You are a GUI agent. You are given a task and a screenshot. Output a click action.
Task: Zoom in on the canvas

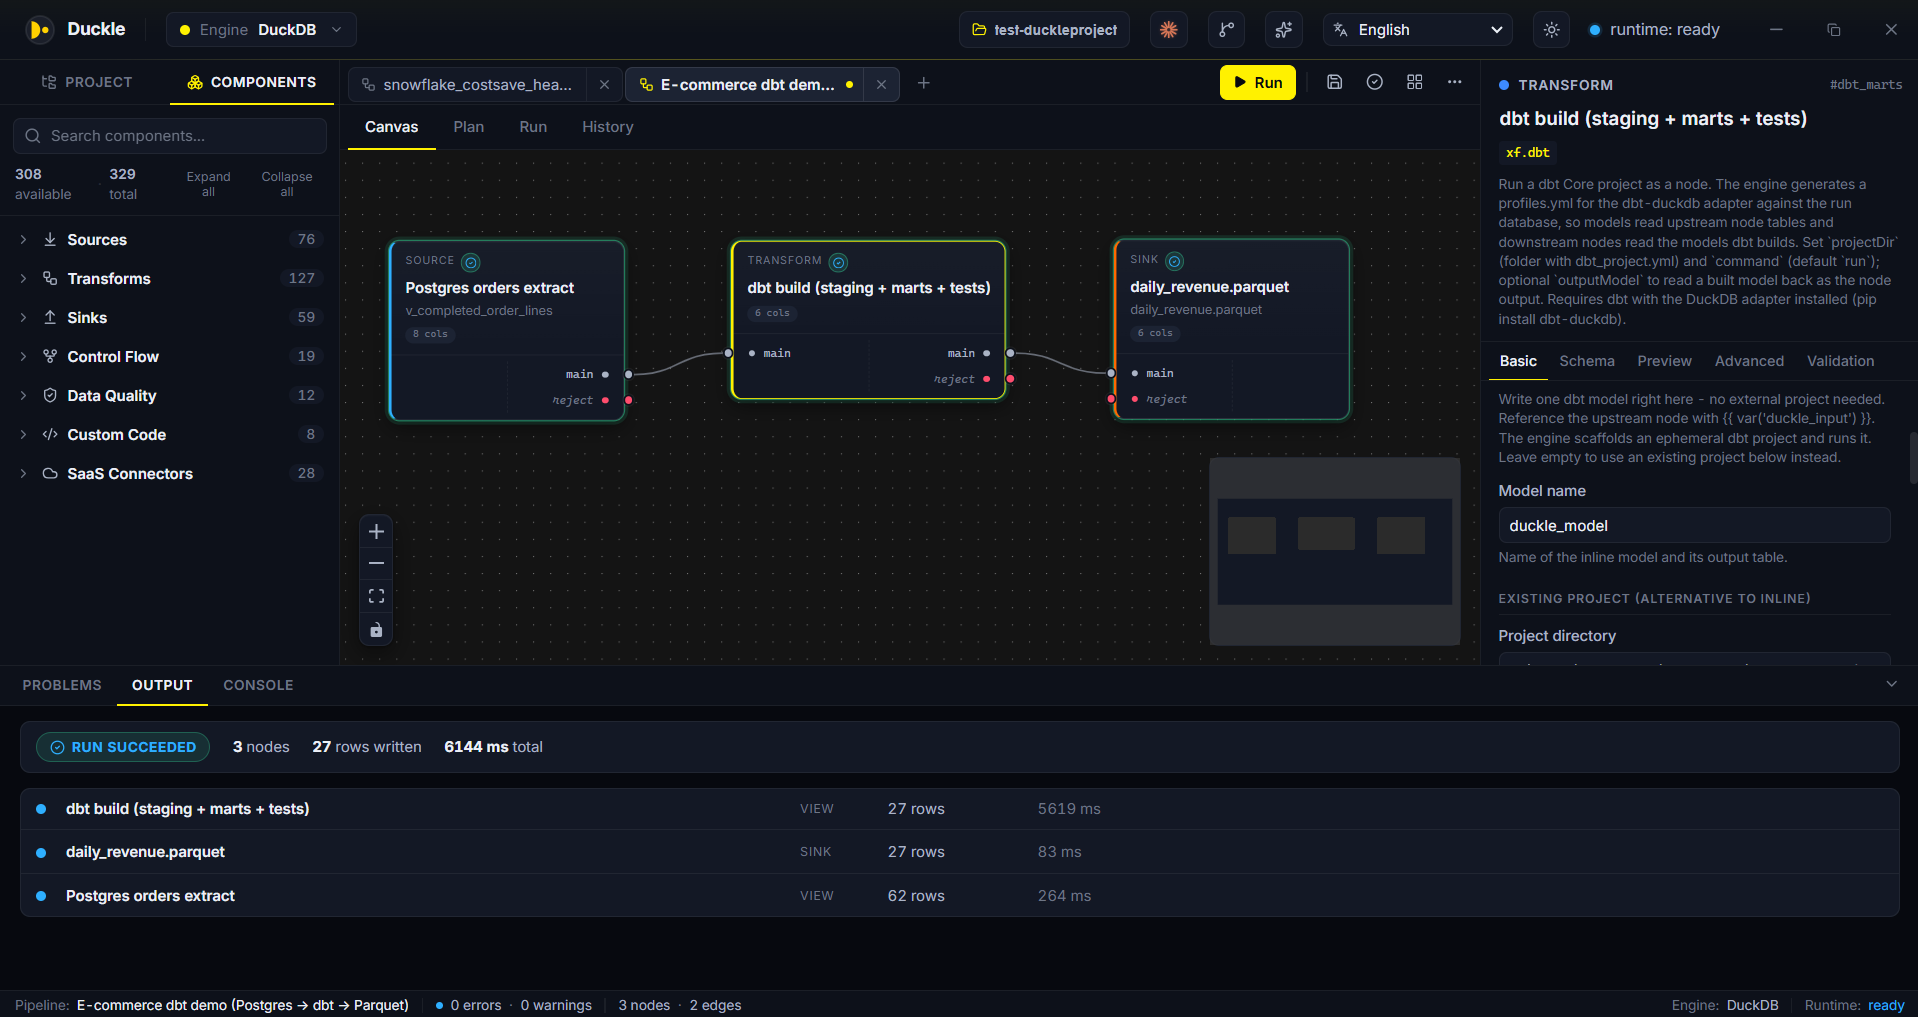pos(376,531)
